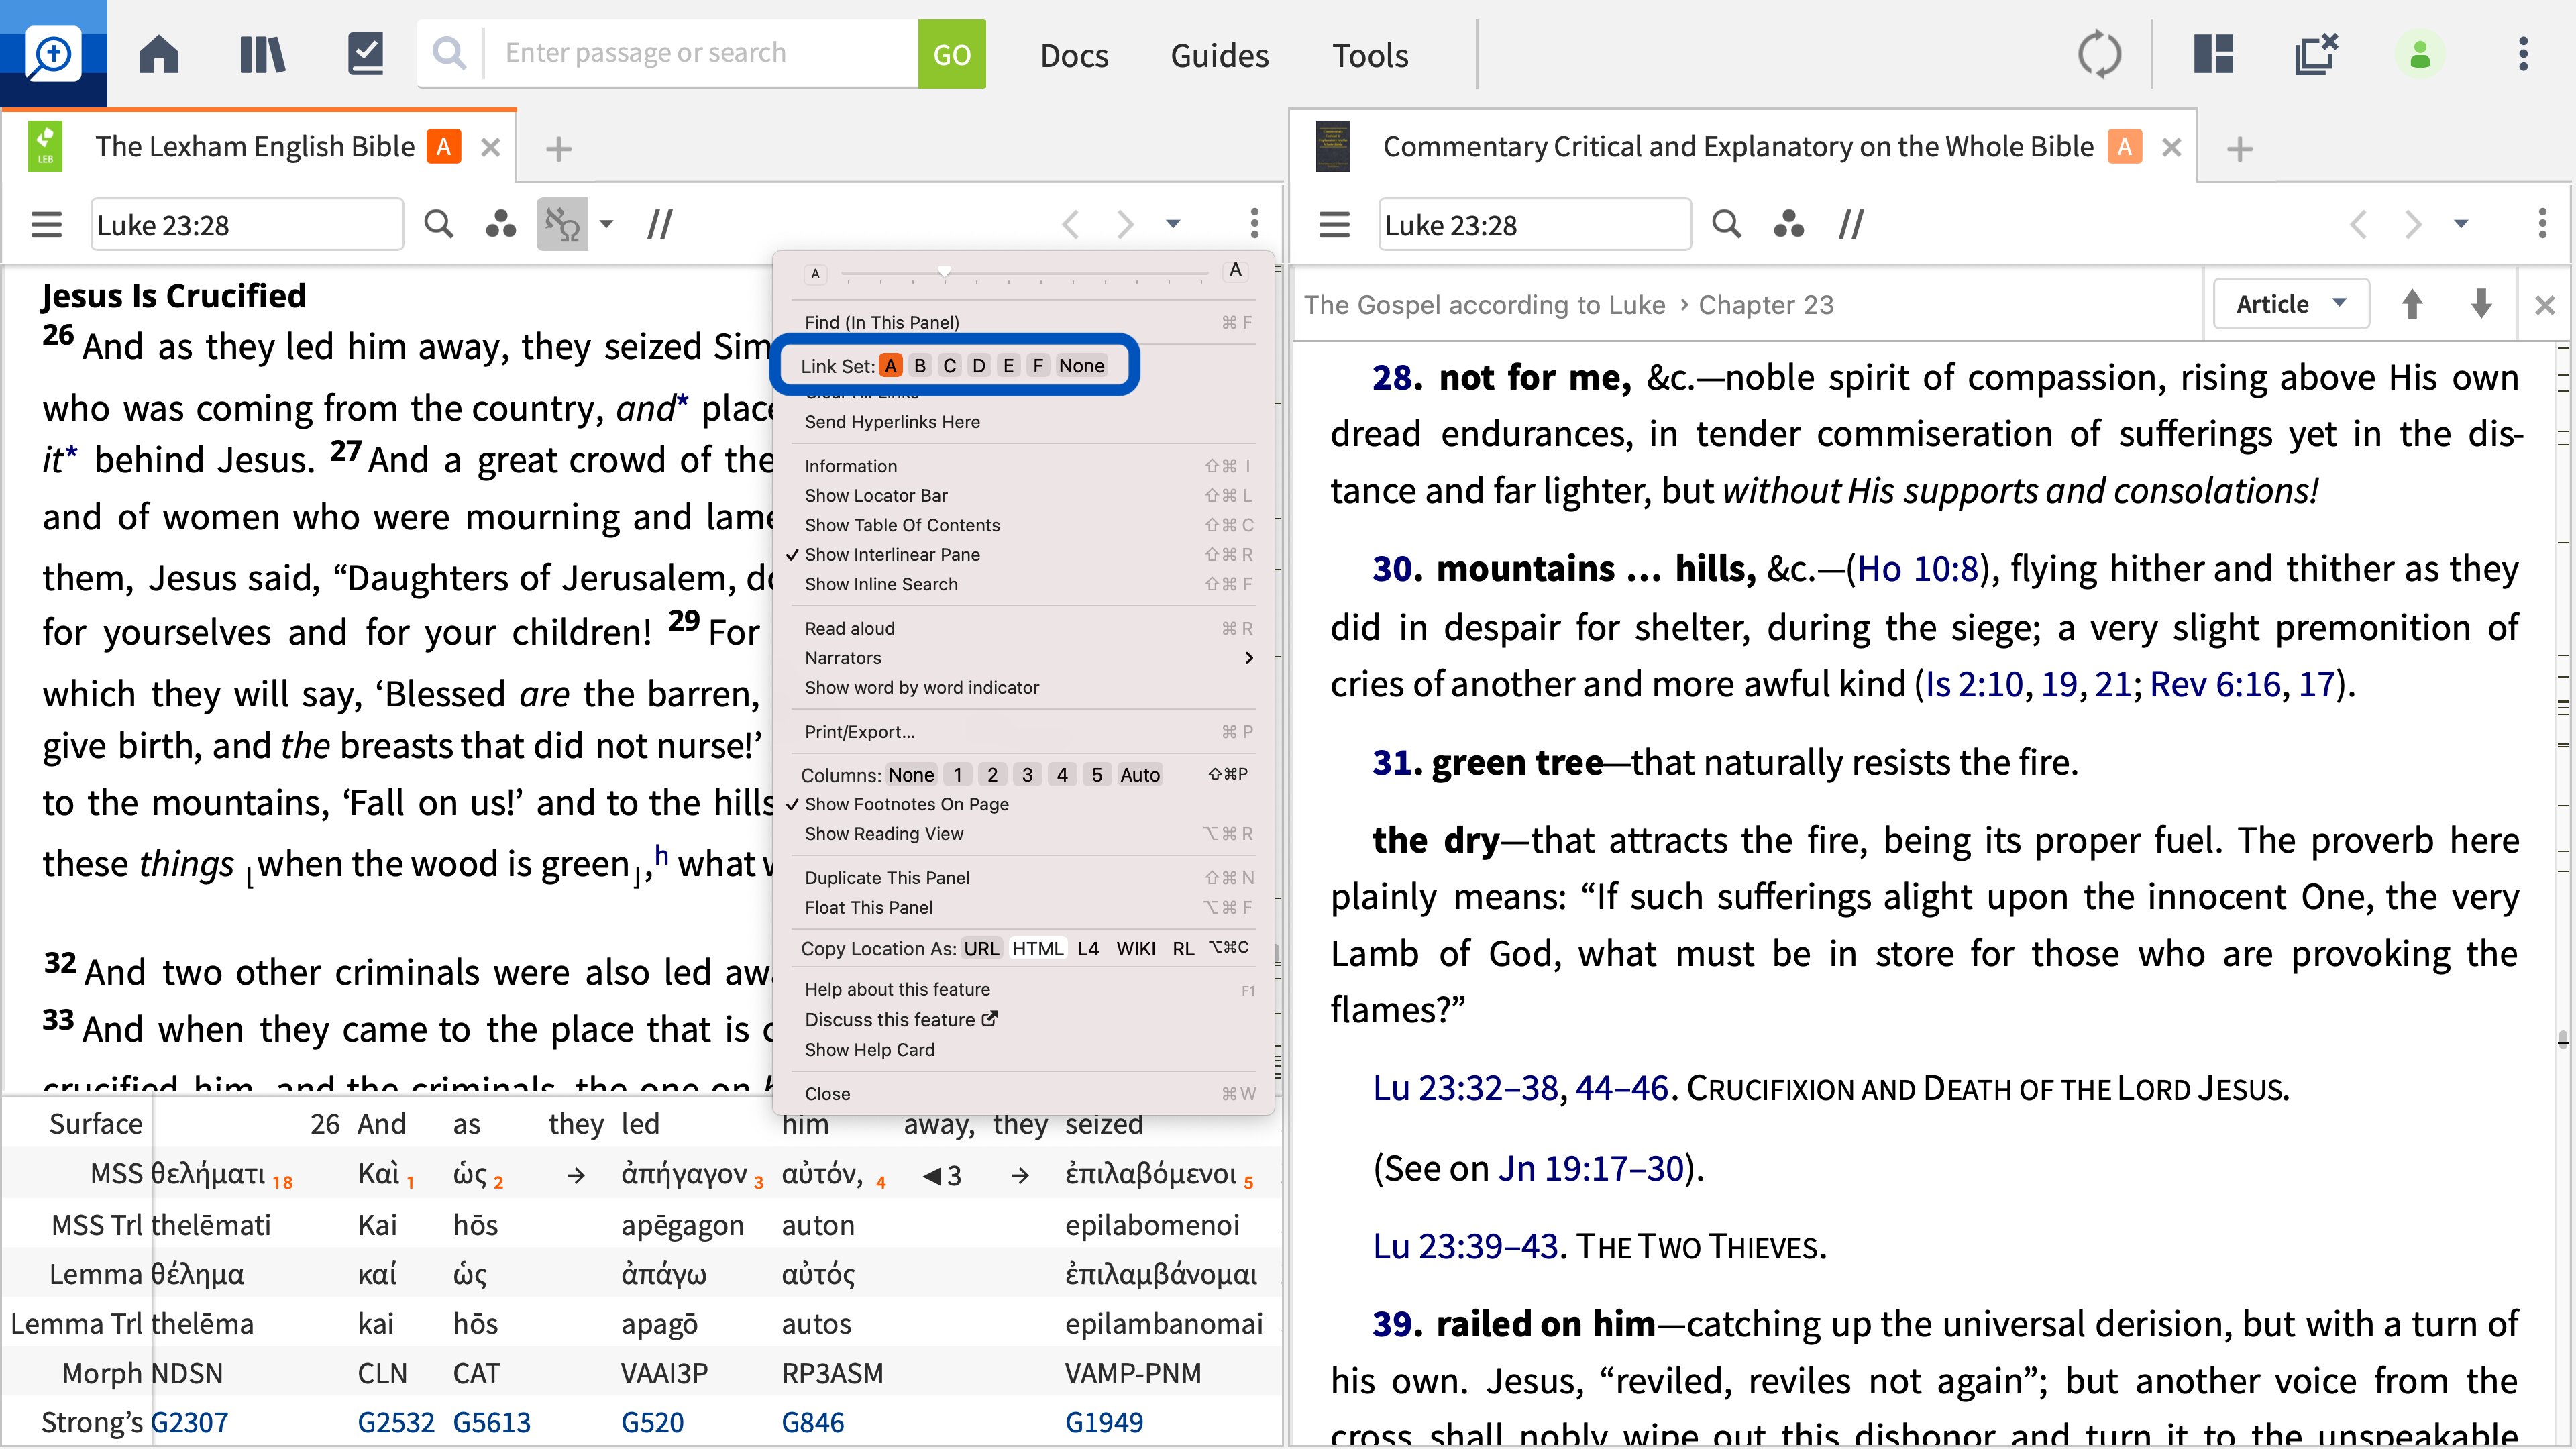Click the Logos app logo icon
Image resolution: width=2576 pixels, height=1449 pixels.
tap(53, 54)
